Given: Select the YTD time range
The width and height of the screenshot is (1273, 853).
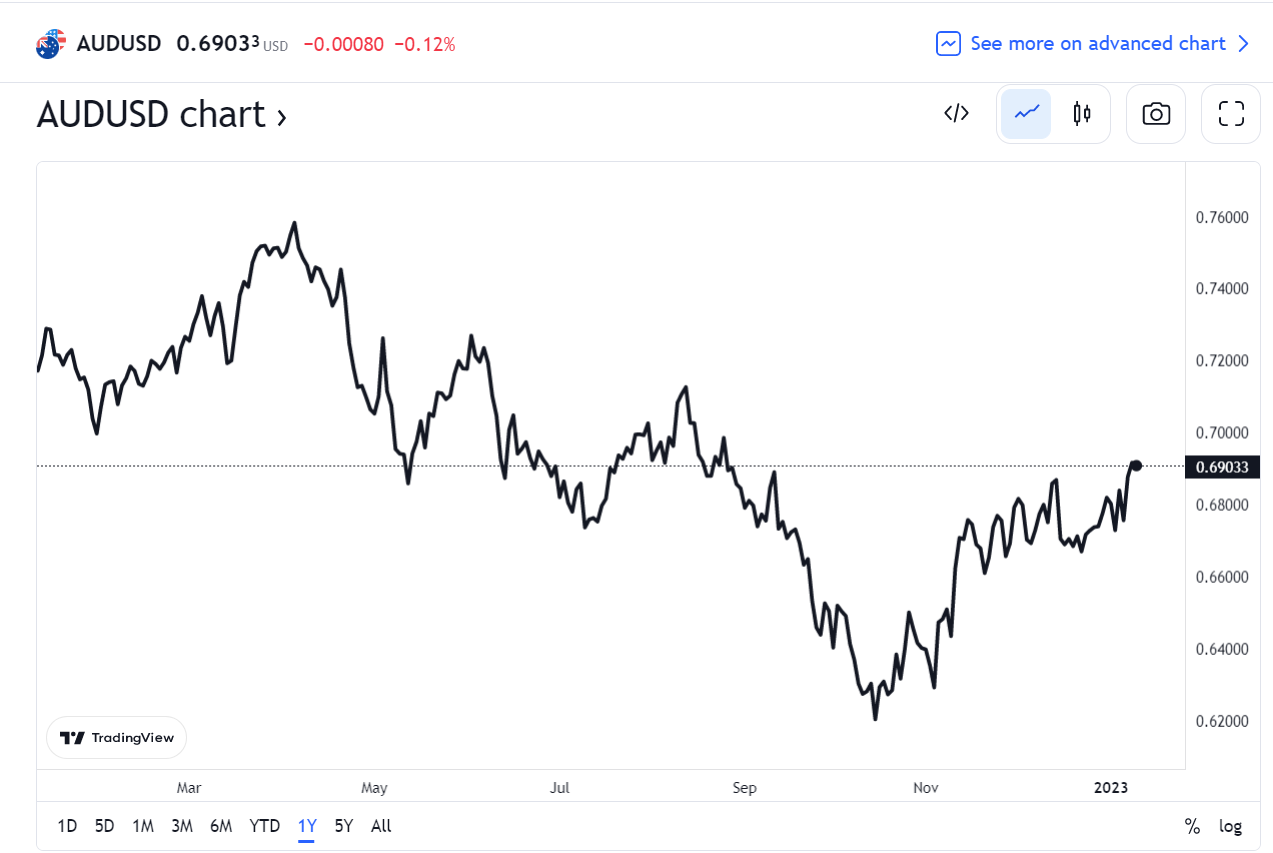Looking at the screenshot, I should pos(265,826).
